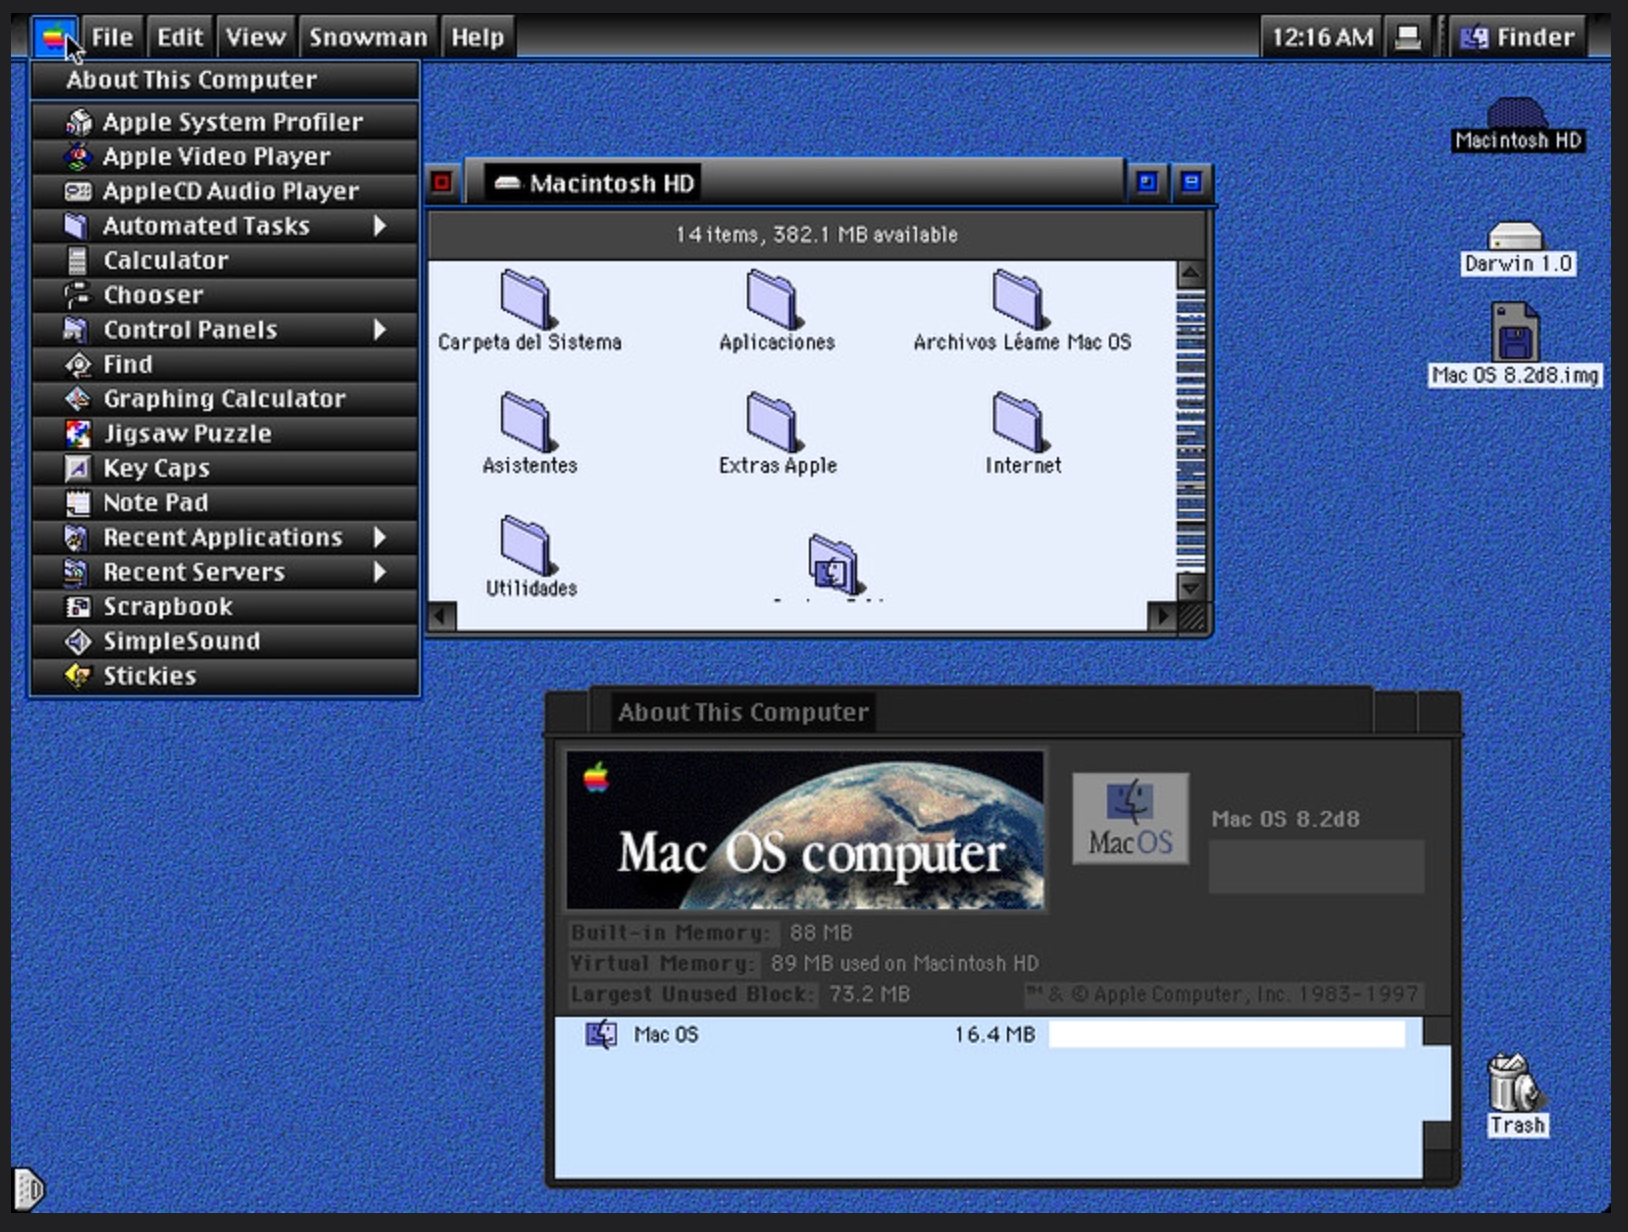The width and height of the screenshot is (1628, 1232).
Task: Open Key Caps
Action: (225, 469)
